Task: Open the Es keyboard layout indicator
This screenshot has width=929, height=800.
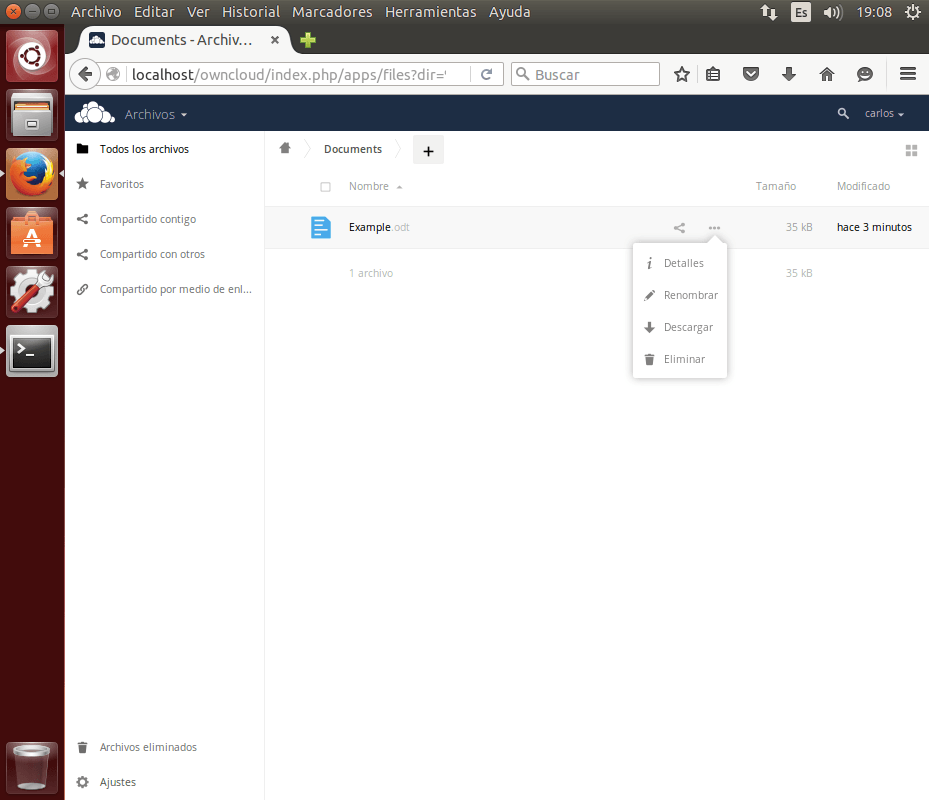Action: [x=801, y=12]
